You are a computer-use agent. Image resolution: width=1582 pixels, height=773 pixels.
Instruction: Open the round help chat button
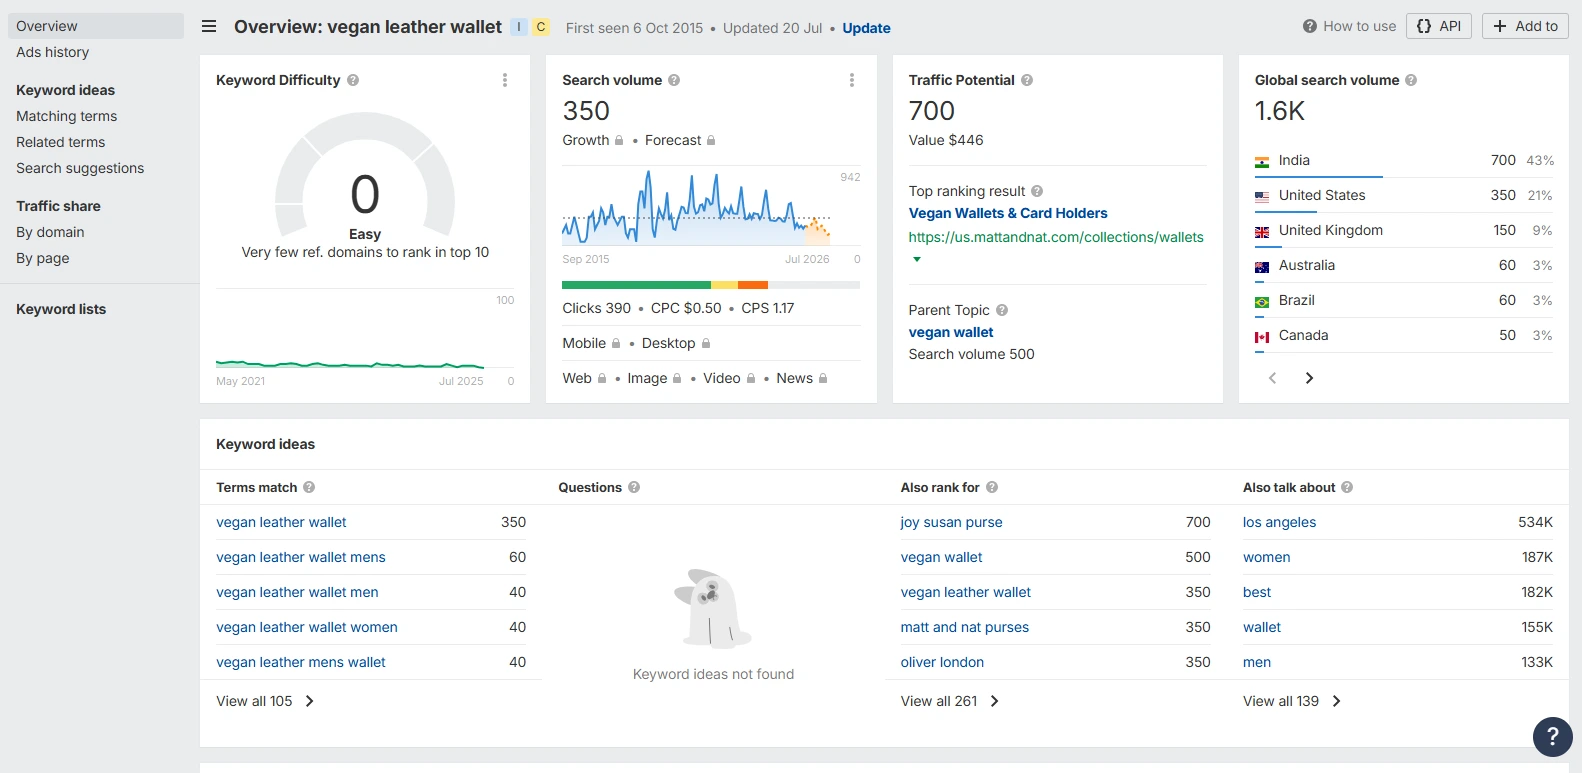pos(1553,737)
